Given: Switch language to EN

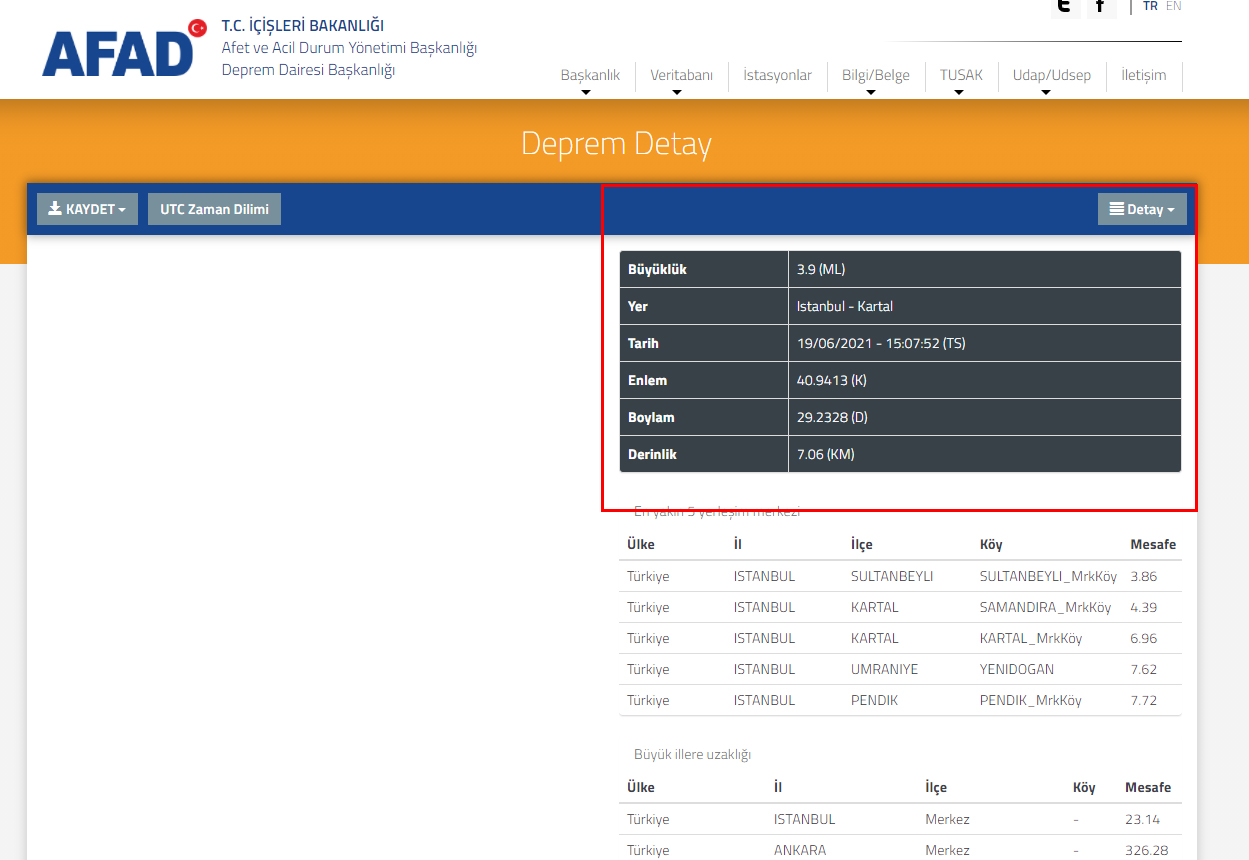Looking at the screenshot, I should coord(1174,6).
